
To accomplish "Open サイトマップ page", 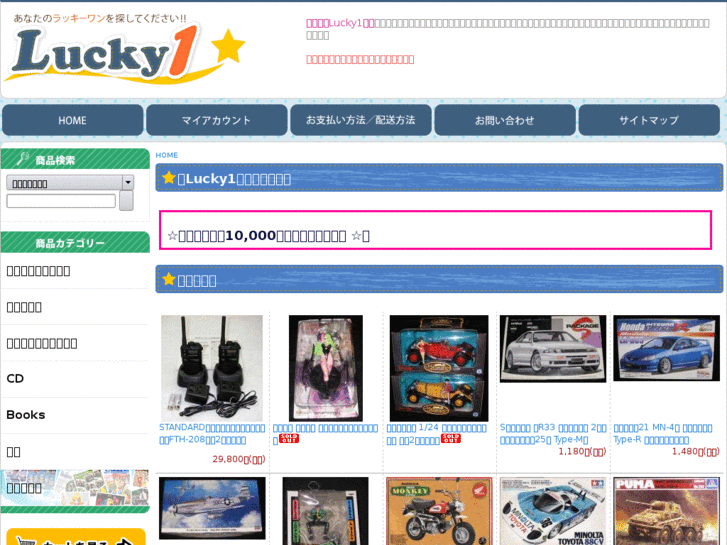I will [649, 120].
